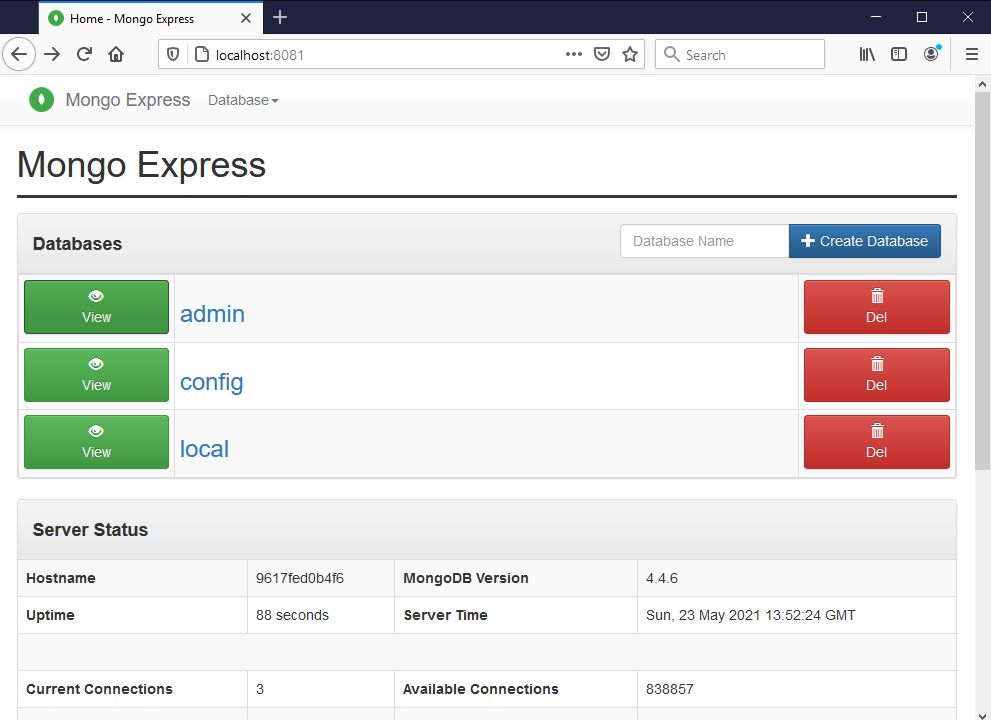Image resolution: width=991 pixels, height=720 pixels.
Task: Open the Library bookmarks icon
Action: coord(867,54)
